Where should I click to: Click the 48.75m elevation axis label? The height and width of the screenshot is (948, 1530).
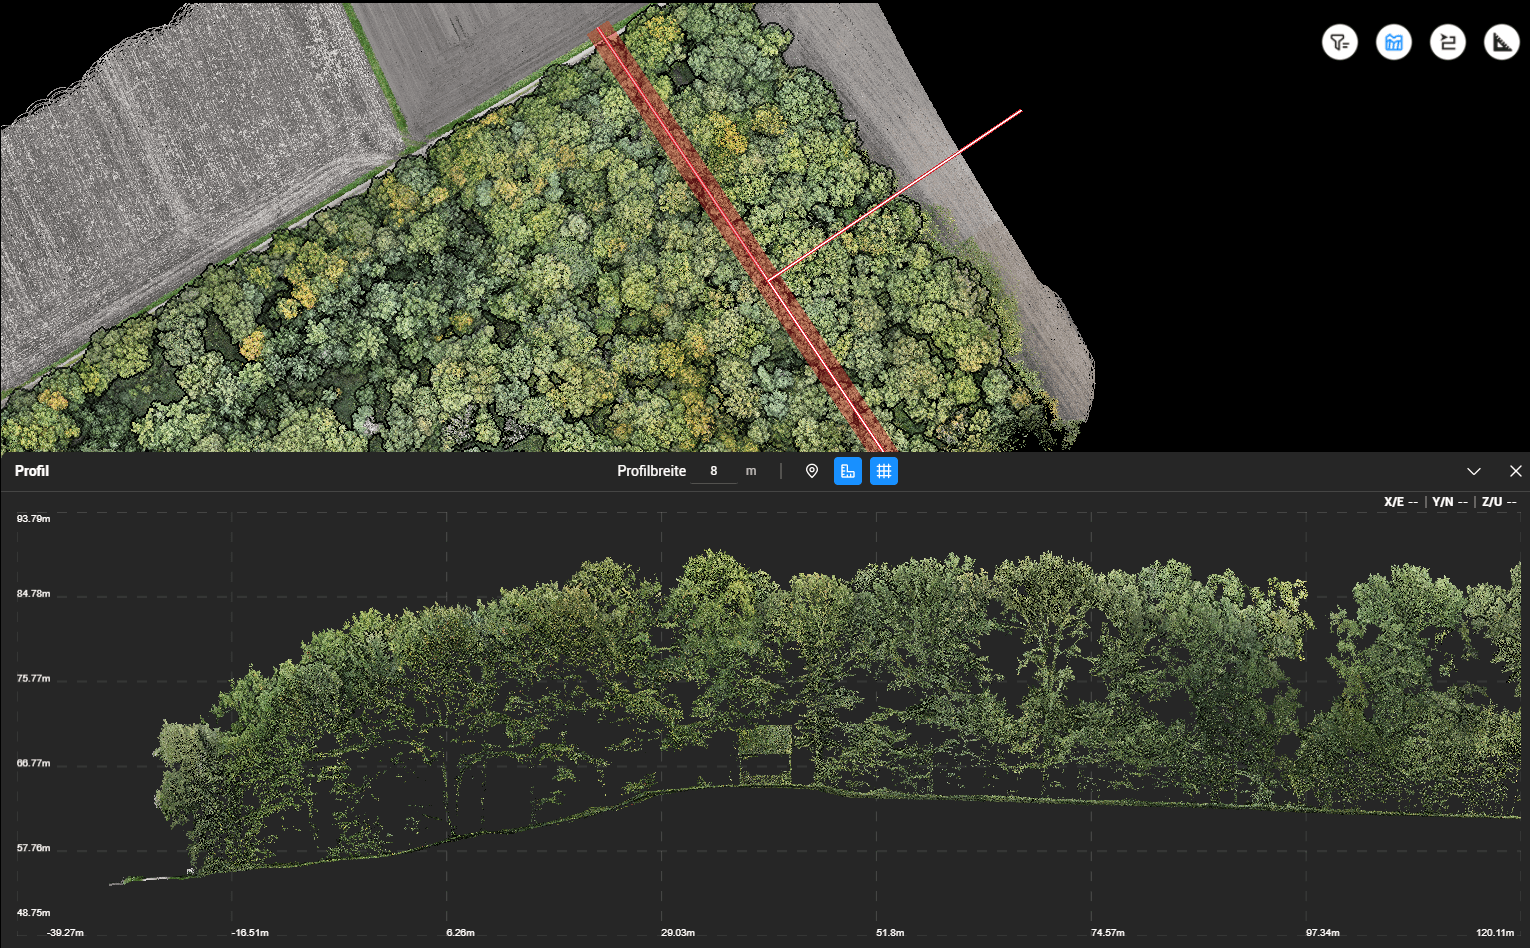coord(33,913)
